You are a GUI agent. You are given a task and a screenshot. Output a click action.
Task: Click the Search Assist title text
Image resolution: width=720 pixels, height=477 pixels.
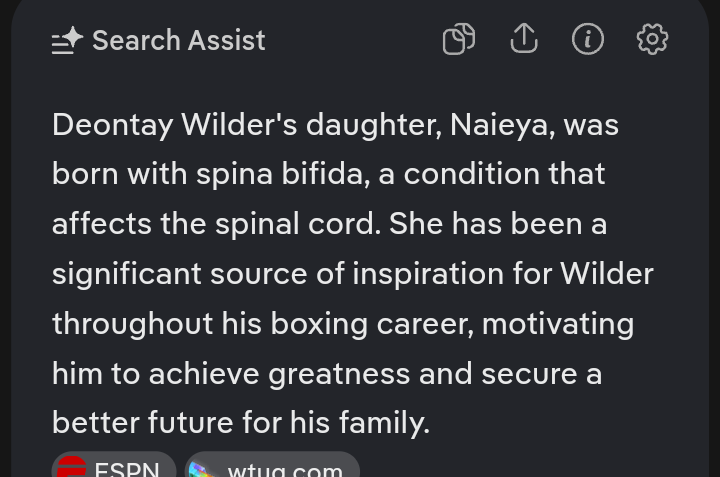click(179, 40)
